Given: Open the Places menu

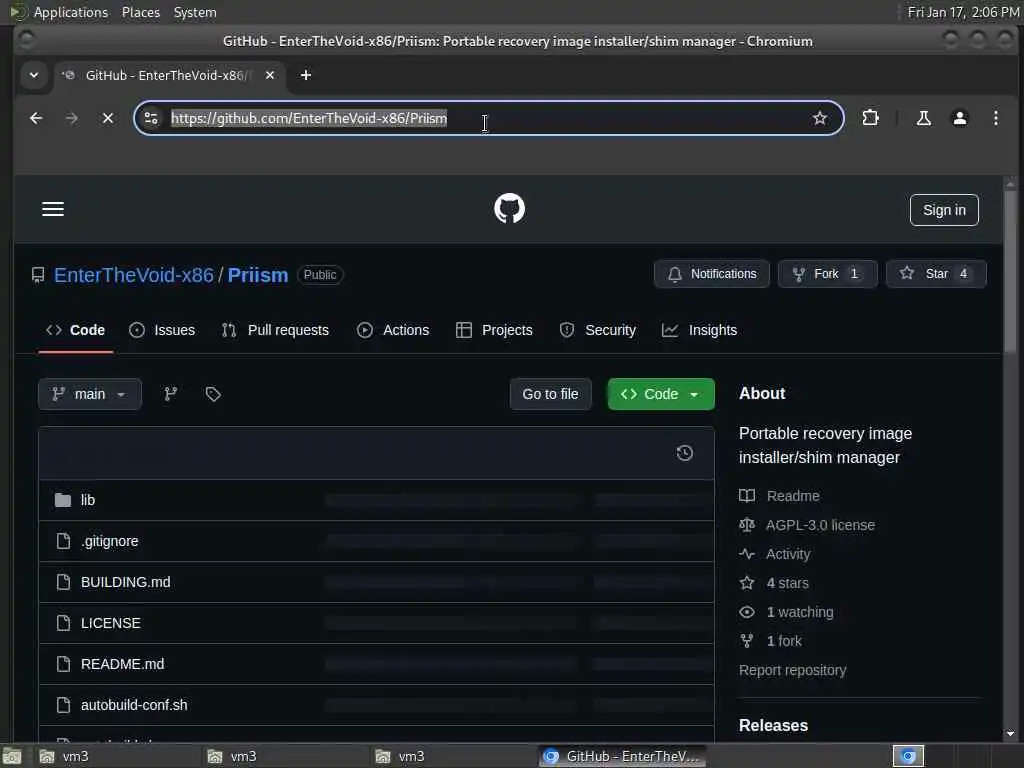Looking at the screenshot, I should [x=140, y=12].
